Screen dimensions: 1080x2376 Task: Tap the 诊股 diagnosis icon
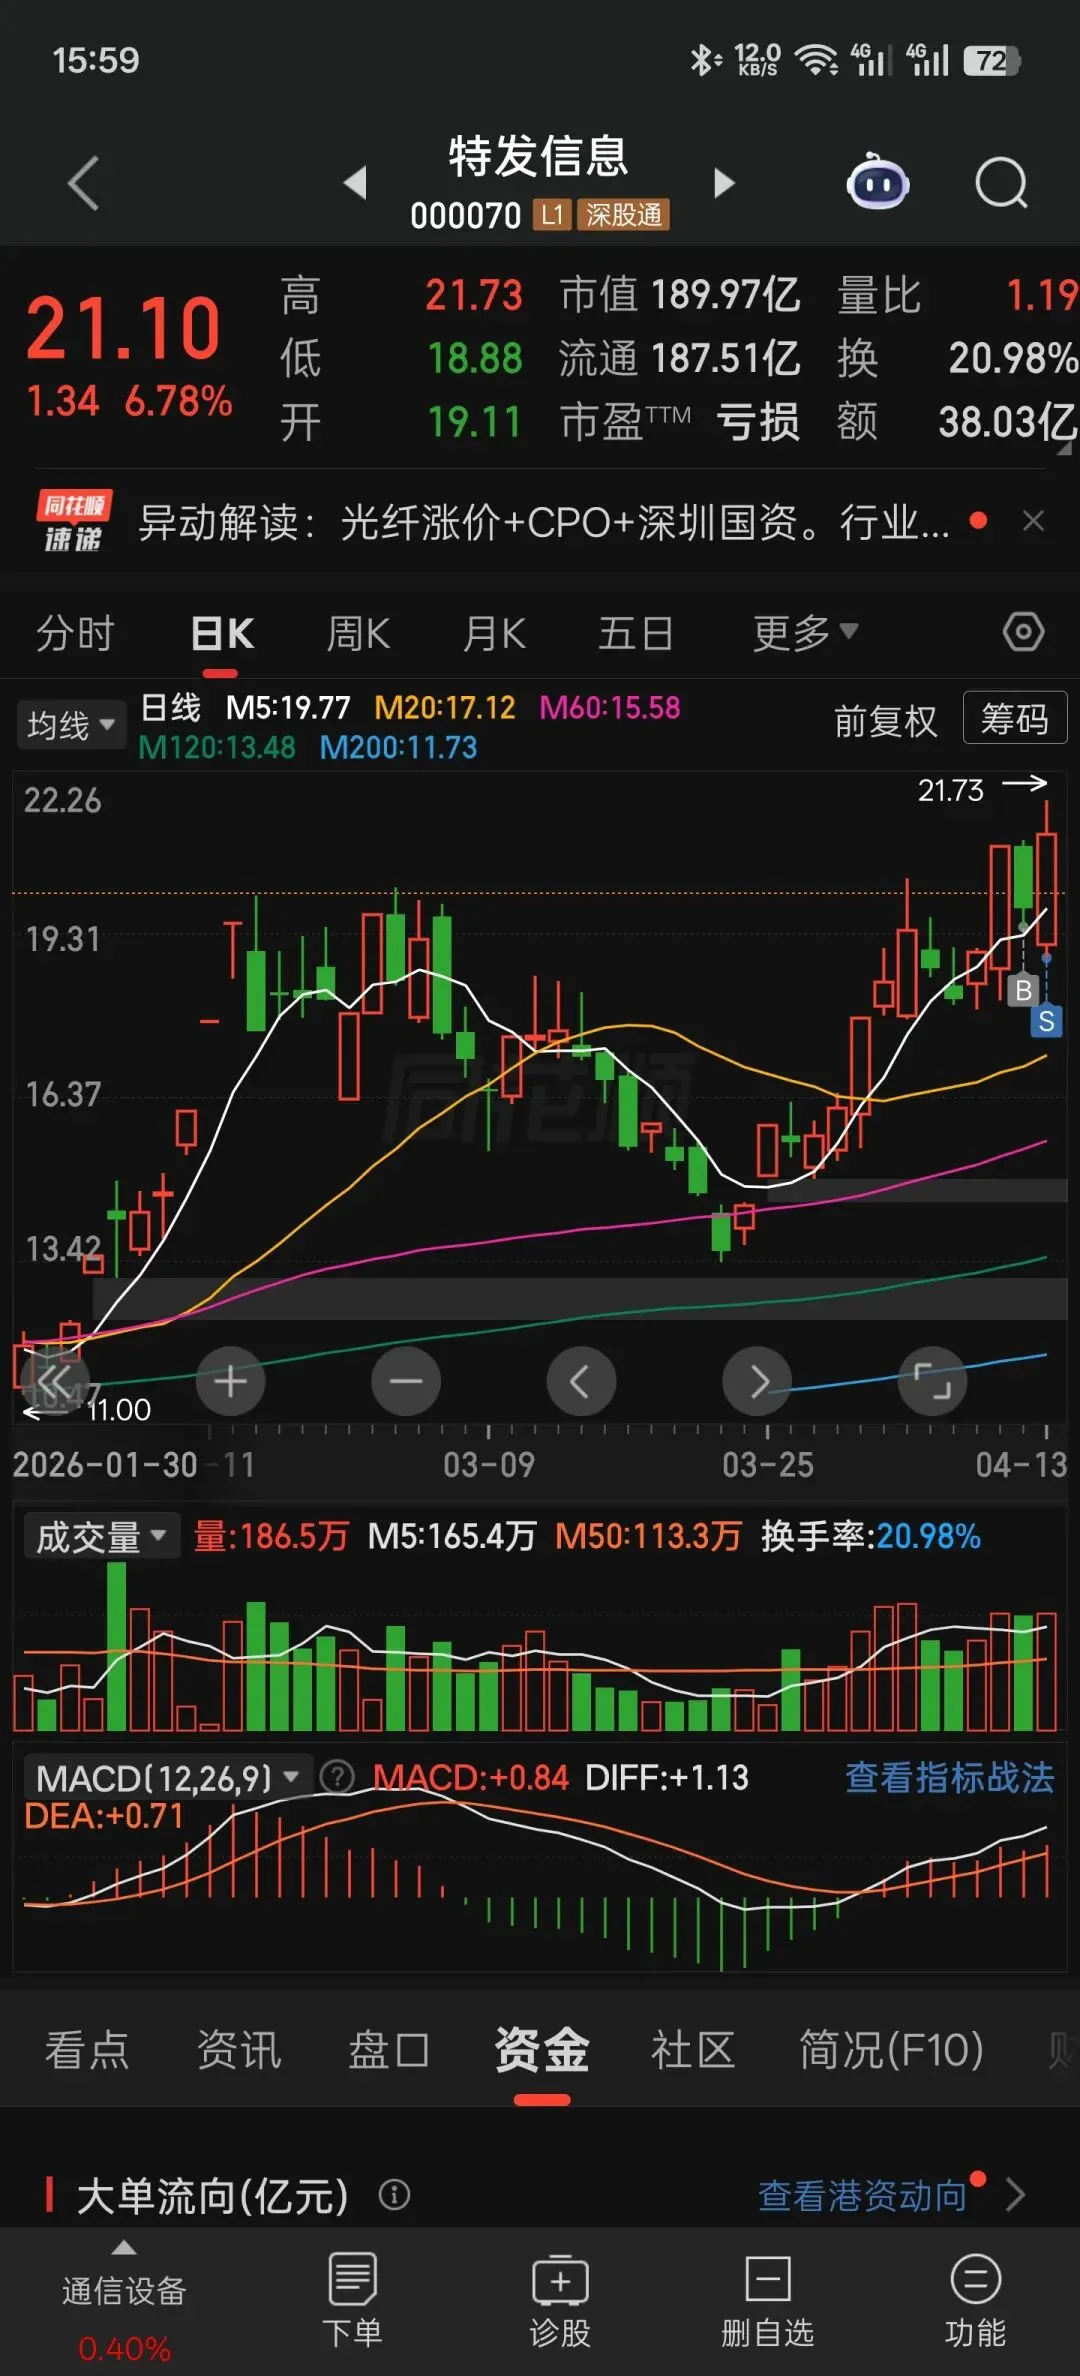click(x=560, y=2300)
